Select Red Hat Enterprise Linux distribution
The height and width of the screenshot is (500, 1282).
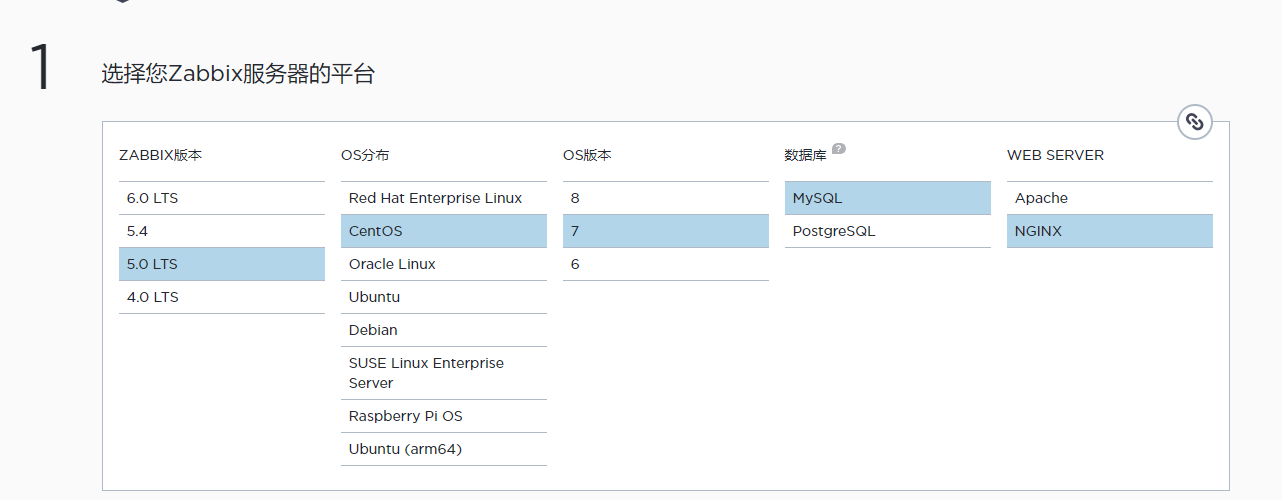[444, 198]
